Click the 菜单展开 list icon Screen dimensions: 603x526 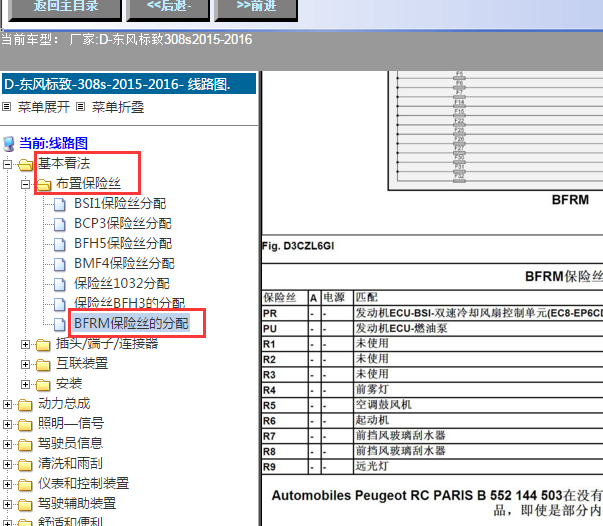point(7,107)
